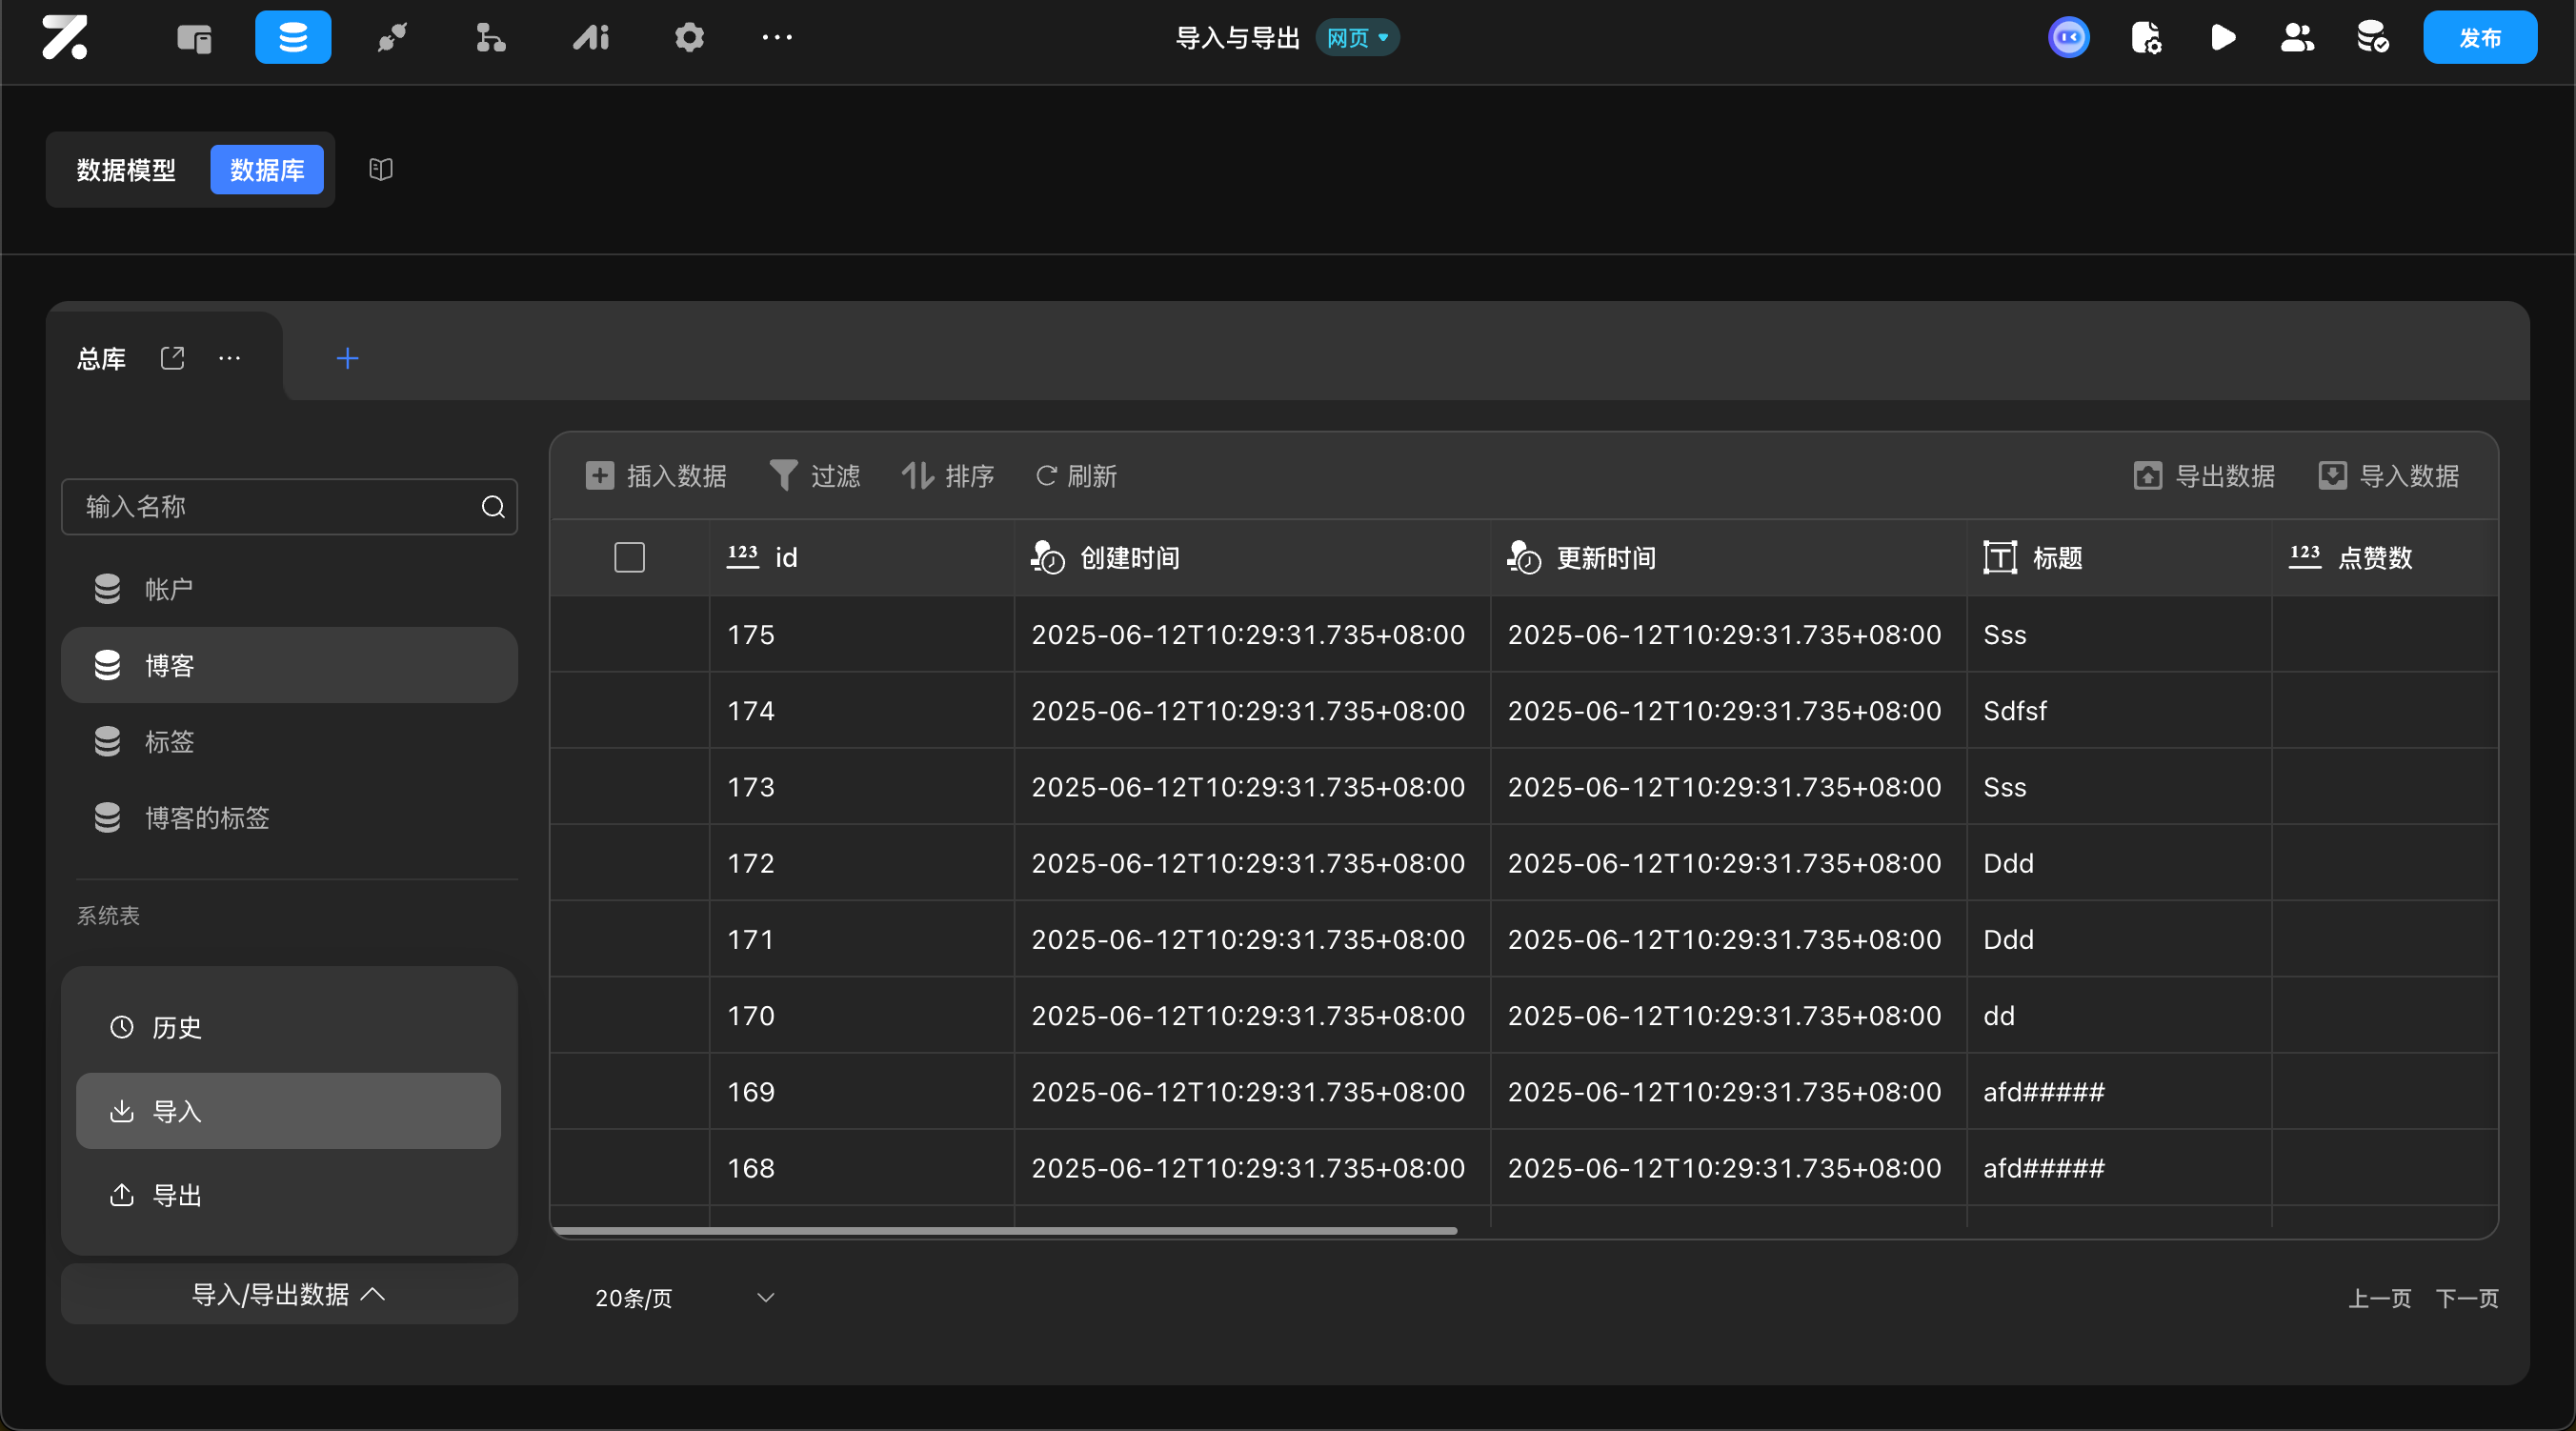Screen dimensions: 2576x1431
Task: Click 下一页 to go to next page
Action: coord(2467,1298)
